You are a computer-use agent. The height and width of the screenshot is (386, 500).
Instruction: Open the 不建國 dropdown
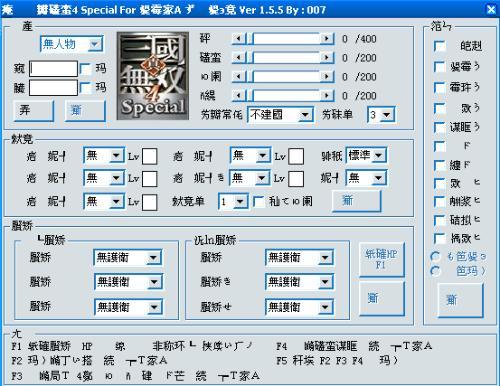point(280,115)
